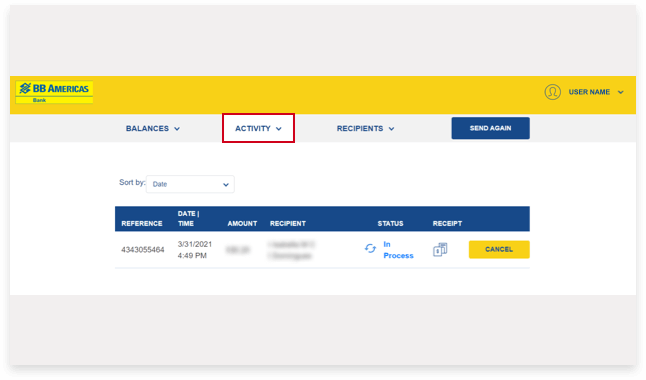
Task: Open the user profile avatar icon
Action: 552,92
